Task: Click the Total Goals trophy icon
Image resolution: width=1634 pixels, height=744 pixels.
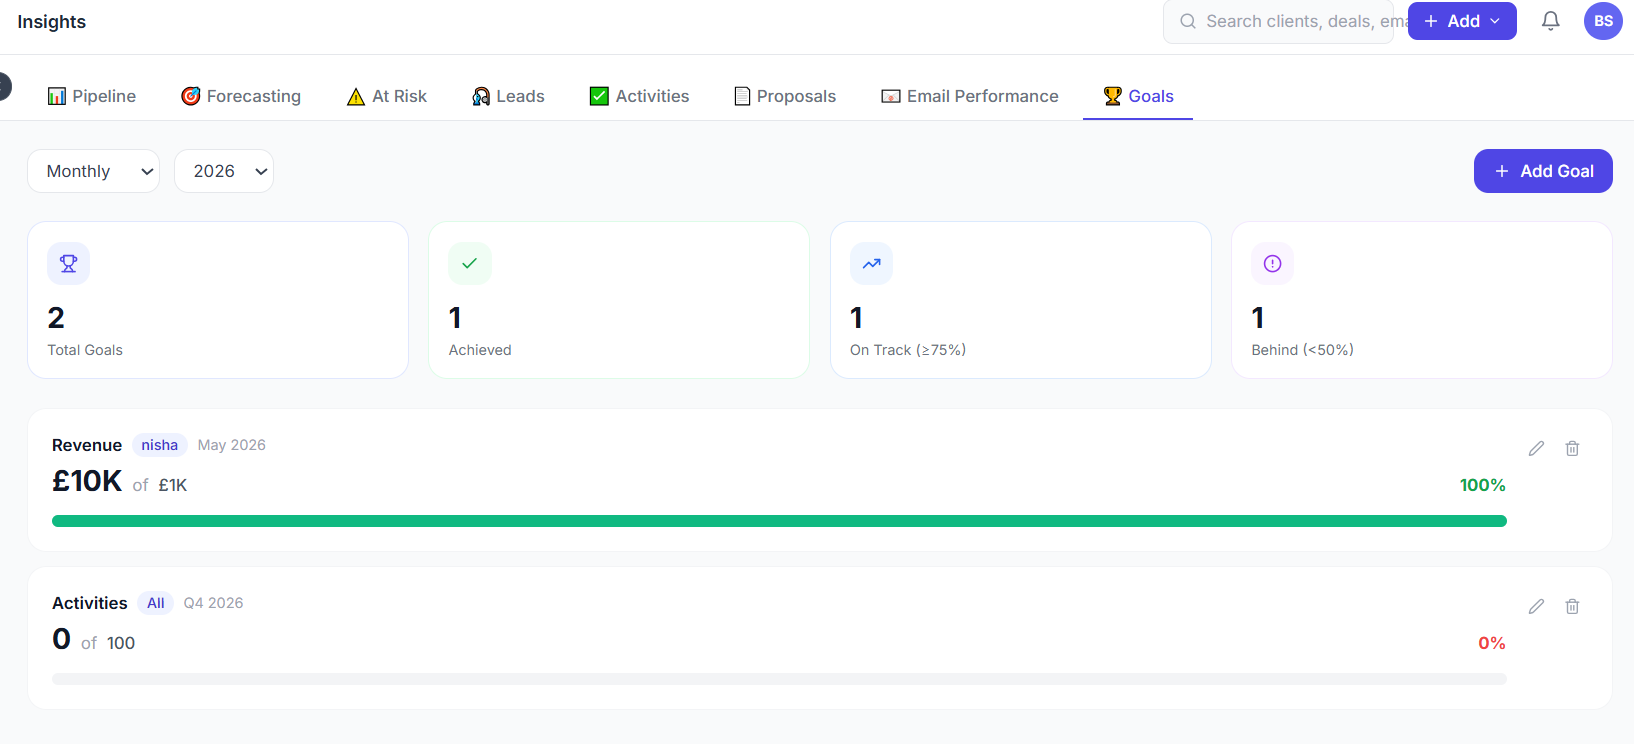Action: [68, 264]
